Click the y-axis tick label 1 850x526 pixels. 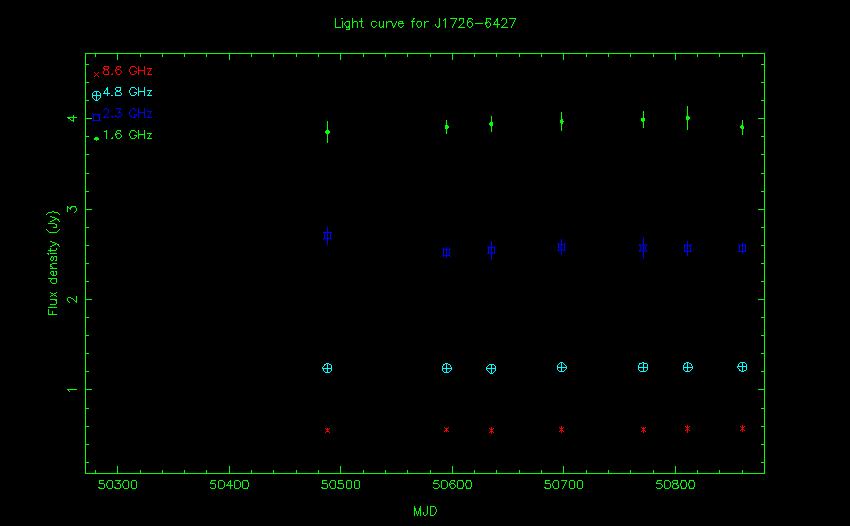click(72, 389)
